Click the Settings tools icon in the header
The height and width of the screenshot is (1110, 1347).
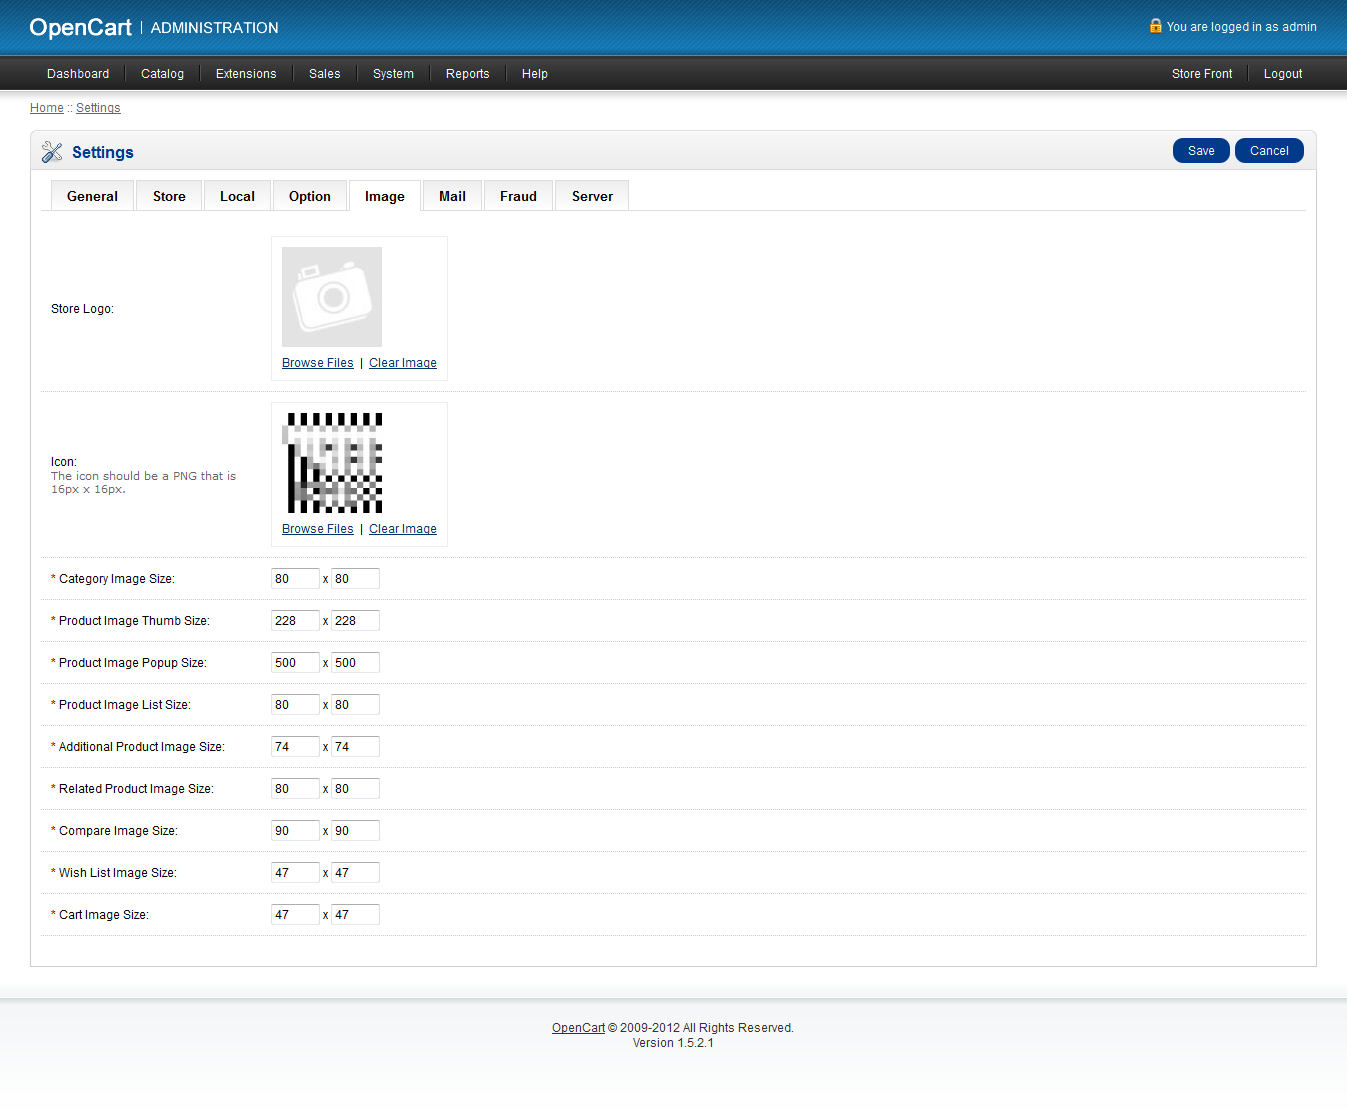(52, 152)
